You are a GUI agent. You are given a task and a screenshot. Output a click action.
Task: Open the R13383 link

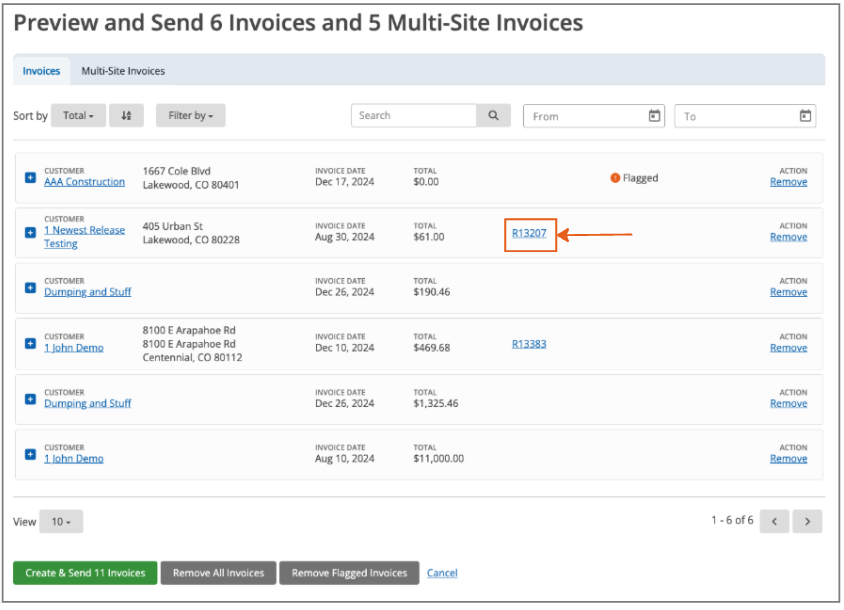pos(529,344)
